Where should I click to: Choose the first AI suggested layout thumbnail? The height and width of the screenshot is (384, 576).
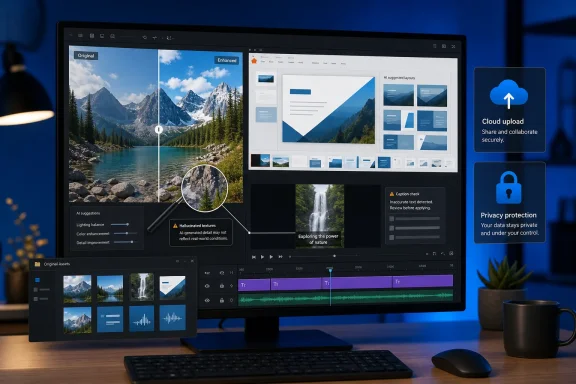pyautogui.click(x=398, y=95)
